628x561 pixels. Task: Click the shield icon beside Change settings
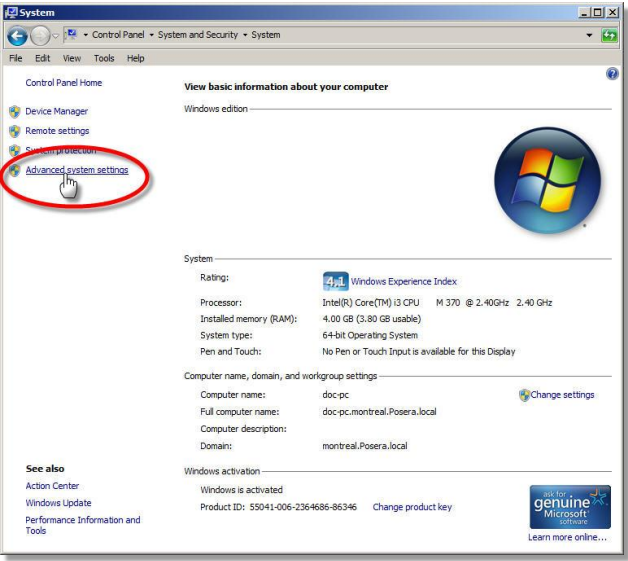point(524,395)
